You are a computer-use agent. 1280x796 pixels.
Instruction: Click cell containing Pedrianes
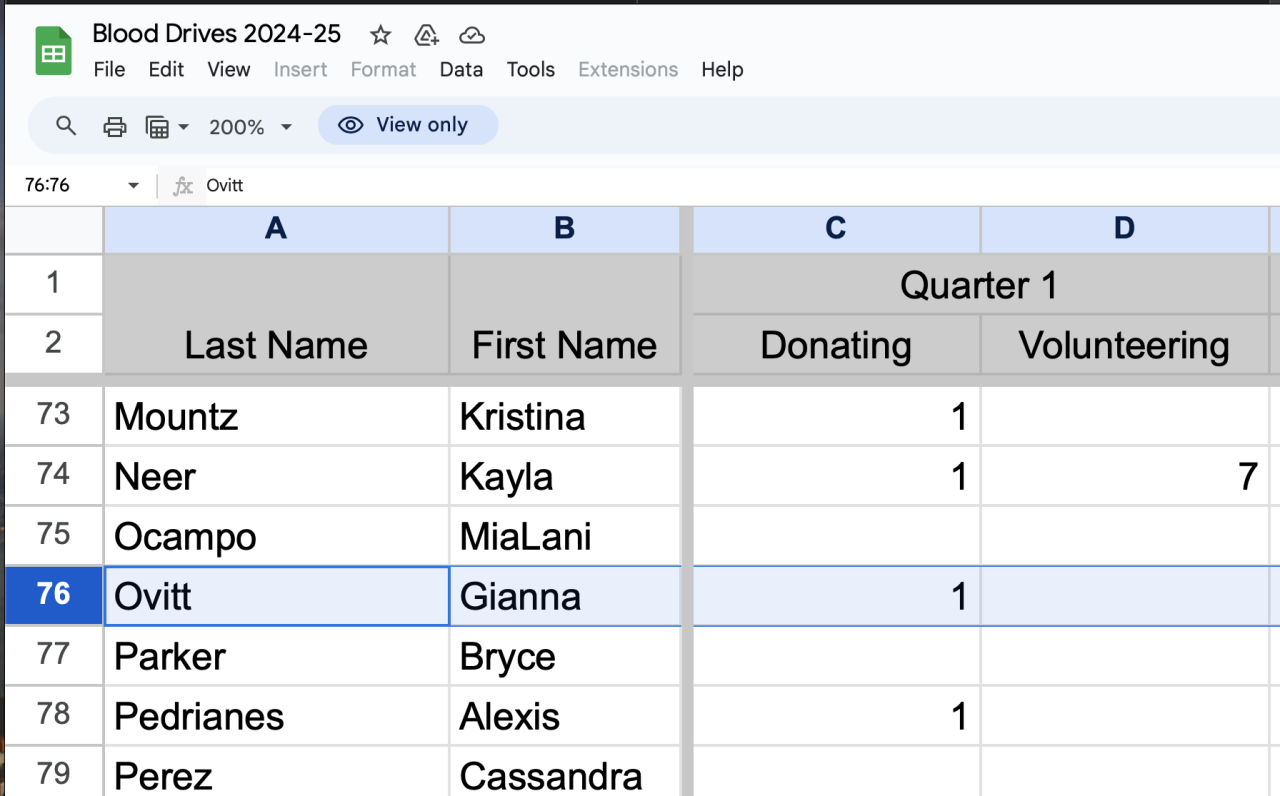coord(276,716)
